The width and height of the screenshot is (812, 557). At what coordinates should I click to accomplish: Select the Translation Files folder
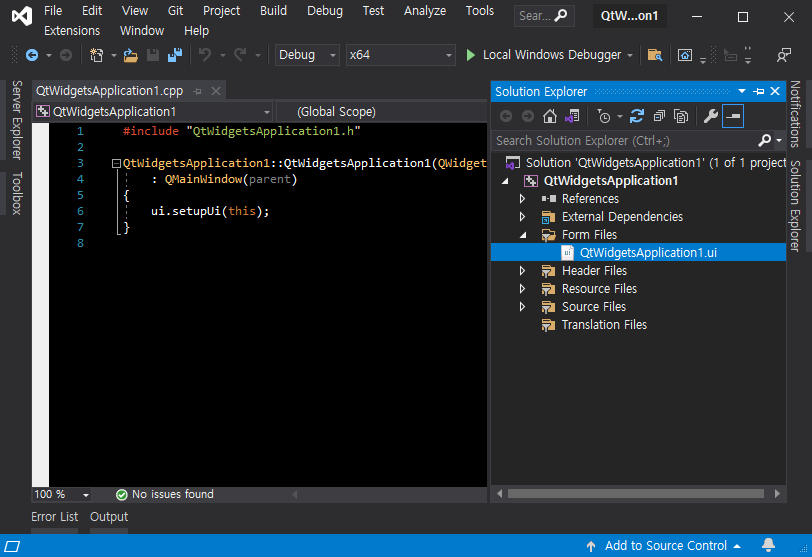pyautogui.click(x=604, y=325)
